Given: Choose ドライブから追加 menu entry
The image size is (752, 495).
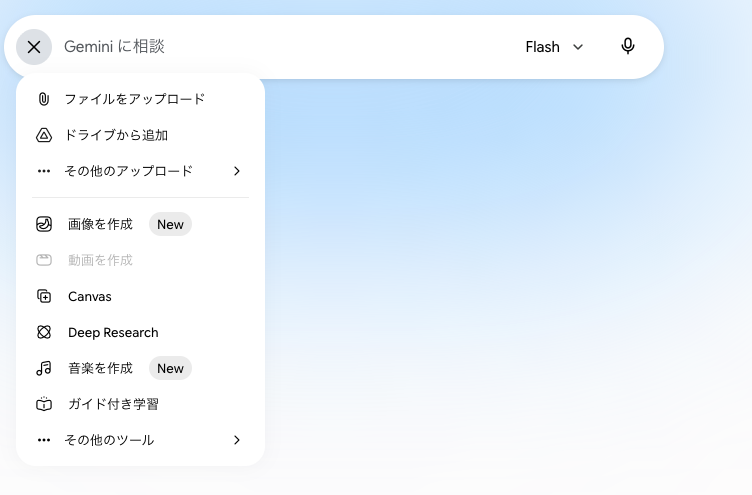Looking at the screenshot, I should point(141,135).
